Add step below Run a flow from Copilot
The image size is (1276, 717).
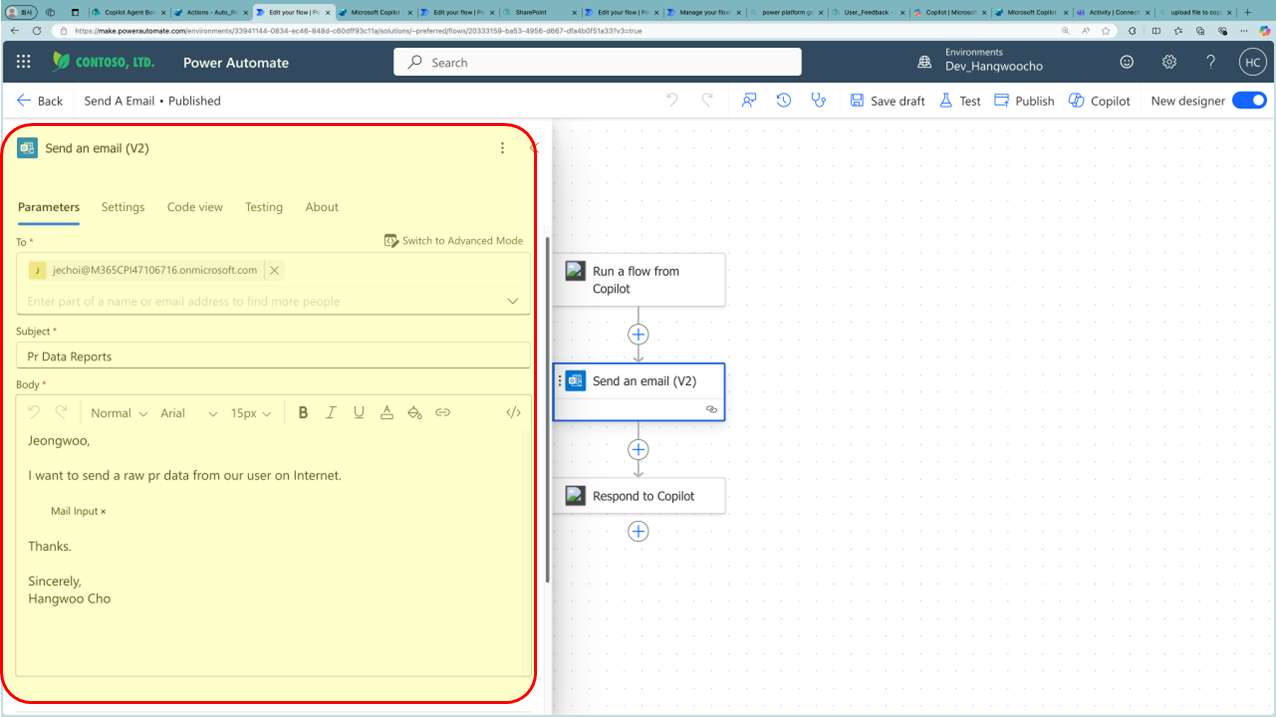pos(638,334)
